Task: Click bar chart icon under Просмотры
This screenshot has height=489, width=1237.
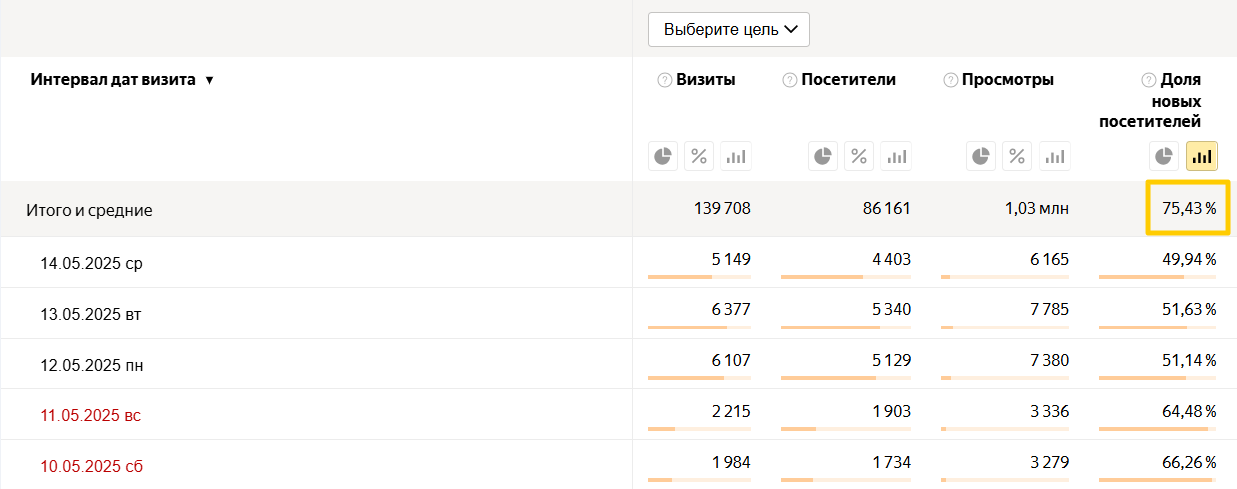Action: 1054,156
